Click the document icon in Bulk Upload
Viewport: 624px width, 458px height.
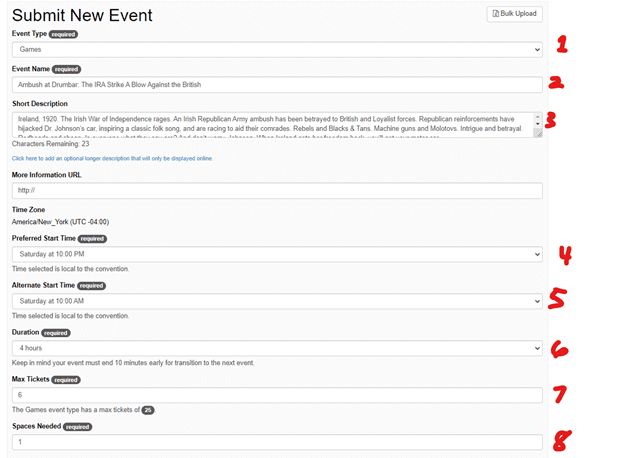tap(496, 14)
